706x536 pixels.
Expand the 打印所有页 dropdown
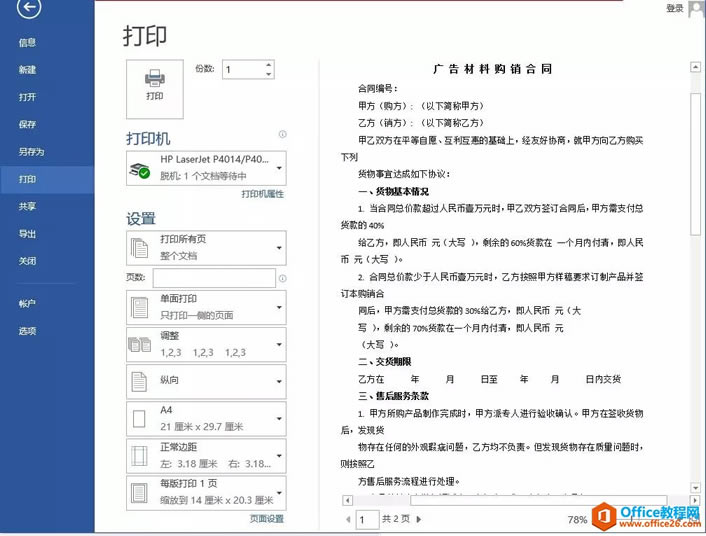tap(206, 248)
